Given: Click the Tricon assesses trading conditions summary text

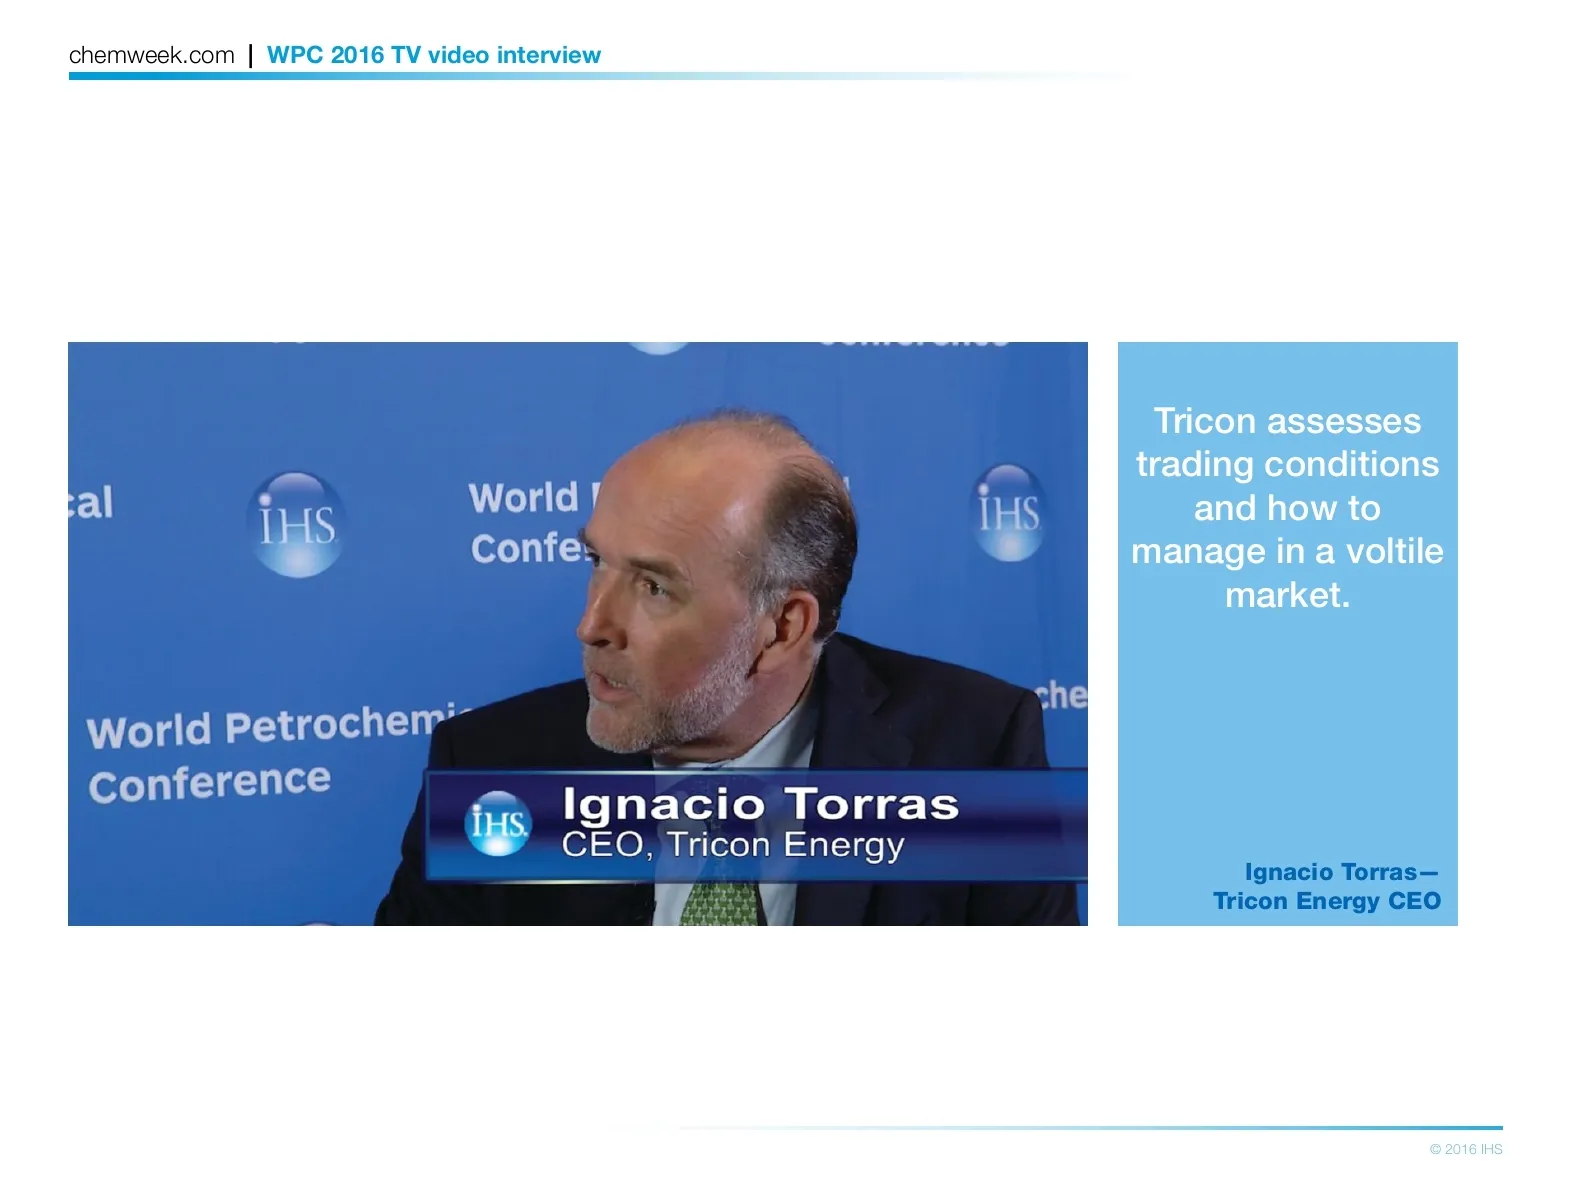Looking at the screenshot, I should (1287, 507).
